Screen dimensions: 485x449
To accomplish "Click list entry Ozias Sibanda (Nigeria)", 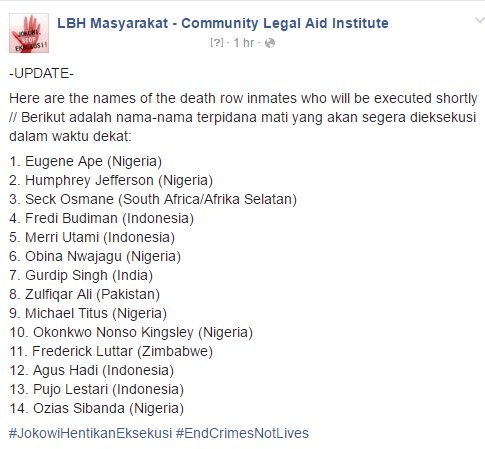I will coord(97,408).
